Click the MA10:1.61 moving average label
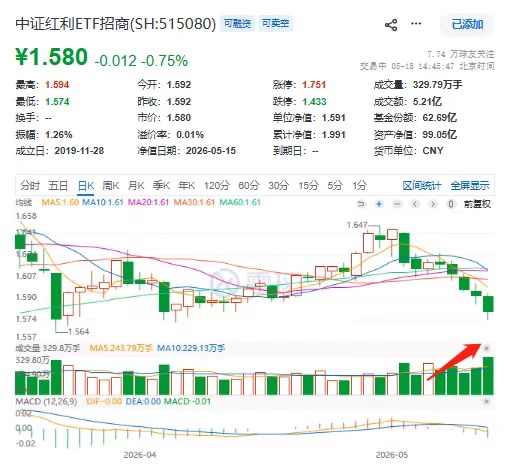The height and width of the screenshot is (467, 518). click(x=103, y=202)
